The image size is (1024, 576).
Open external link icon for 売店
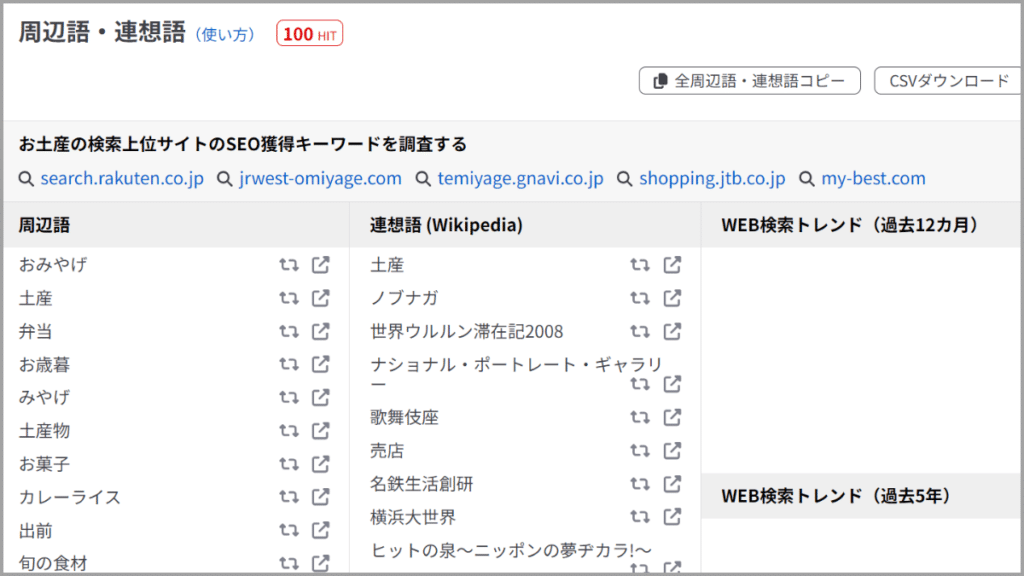673,451
